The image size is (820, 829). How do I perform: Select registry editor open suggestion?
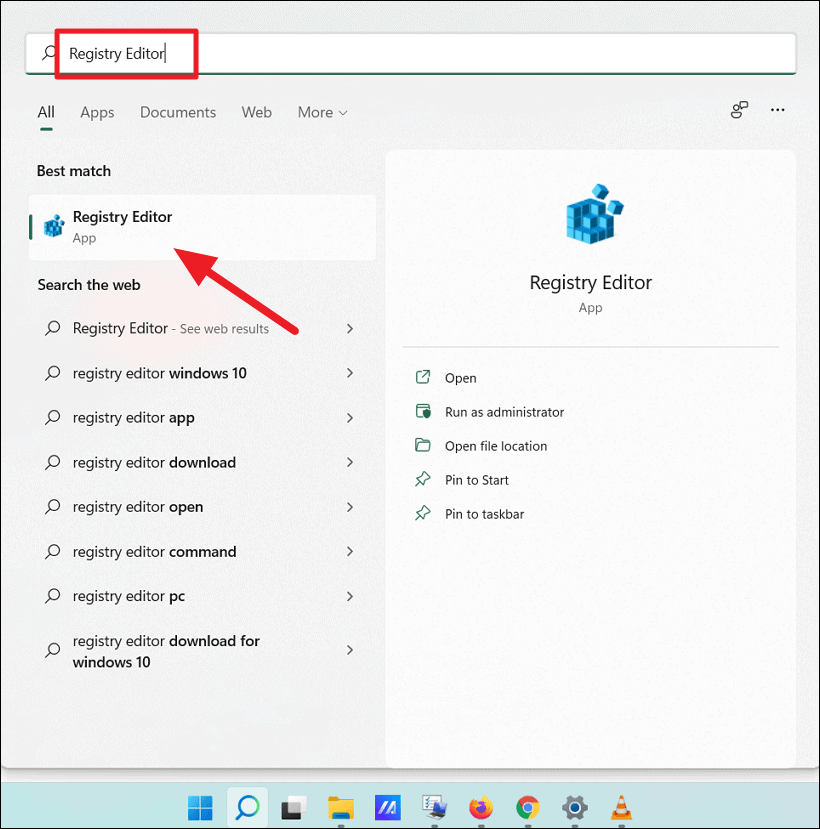138,507
